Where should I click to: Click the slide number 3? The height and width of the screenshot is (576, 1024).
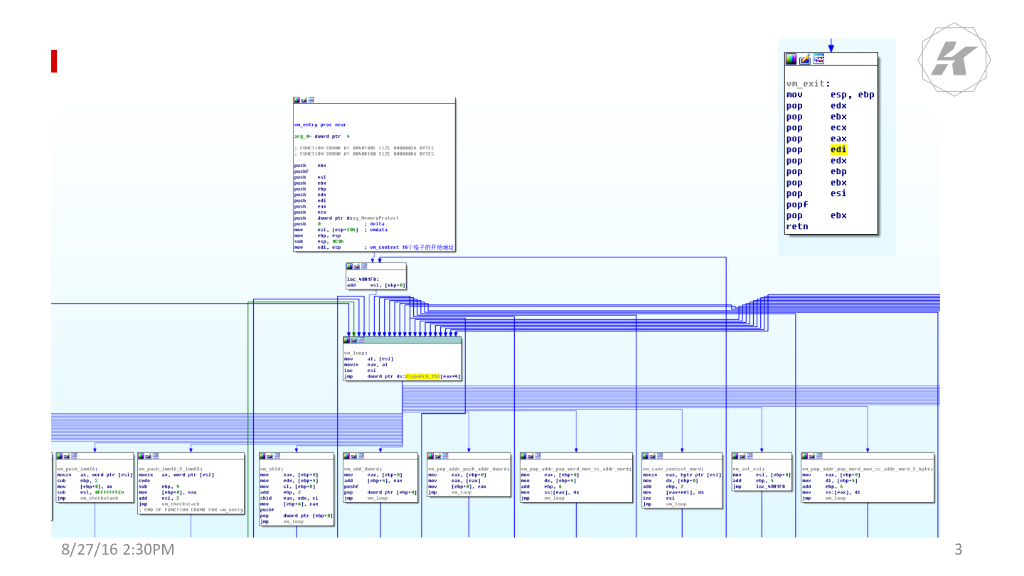pyautogui.click(x=958, y=549)
